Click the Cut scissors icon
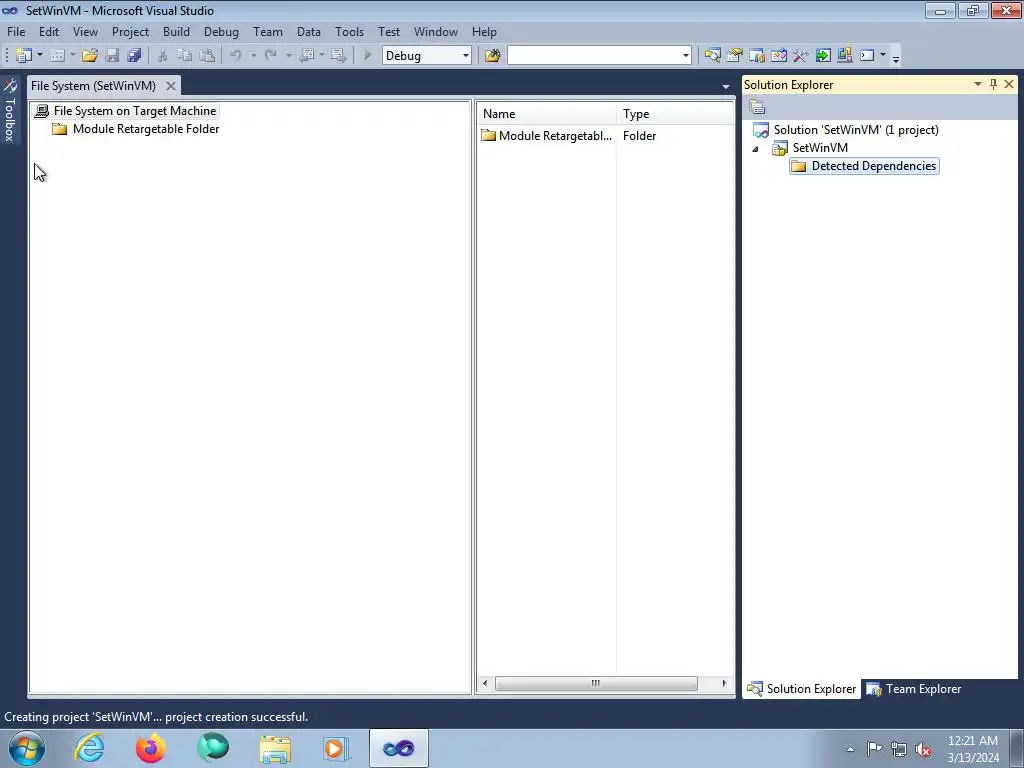This screenshot has width=1024, height=768. tap(163, 56)
